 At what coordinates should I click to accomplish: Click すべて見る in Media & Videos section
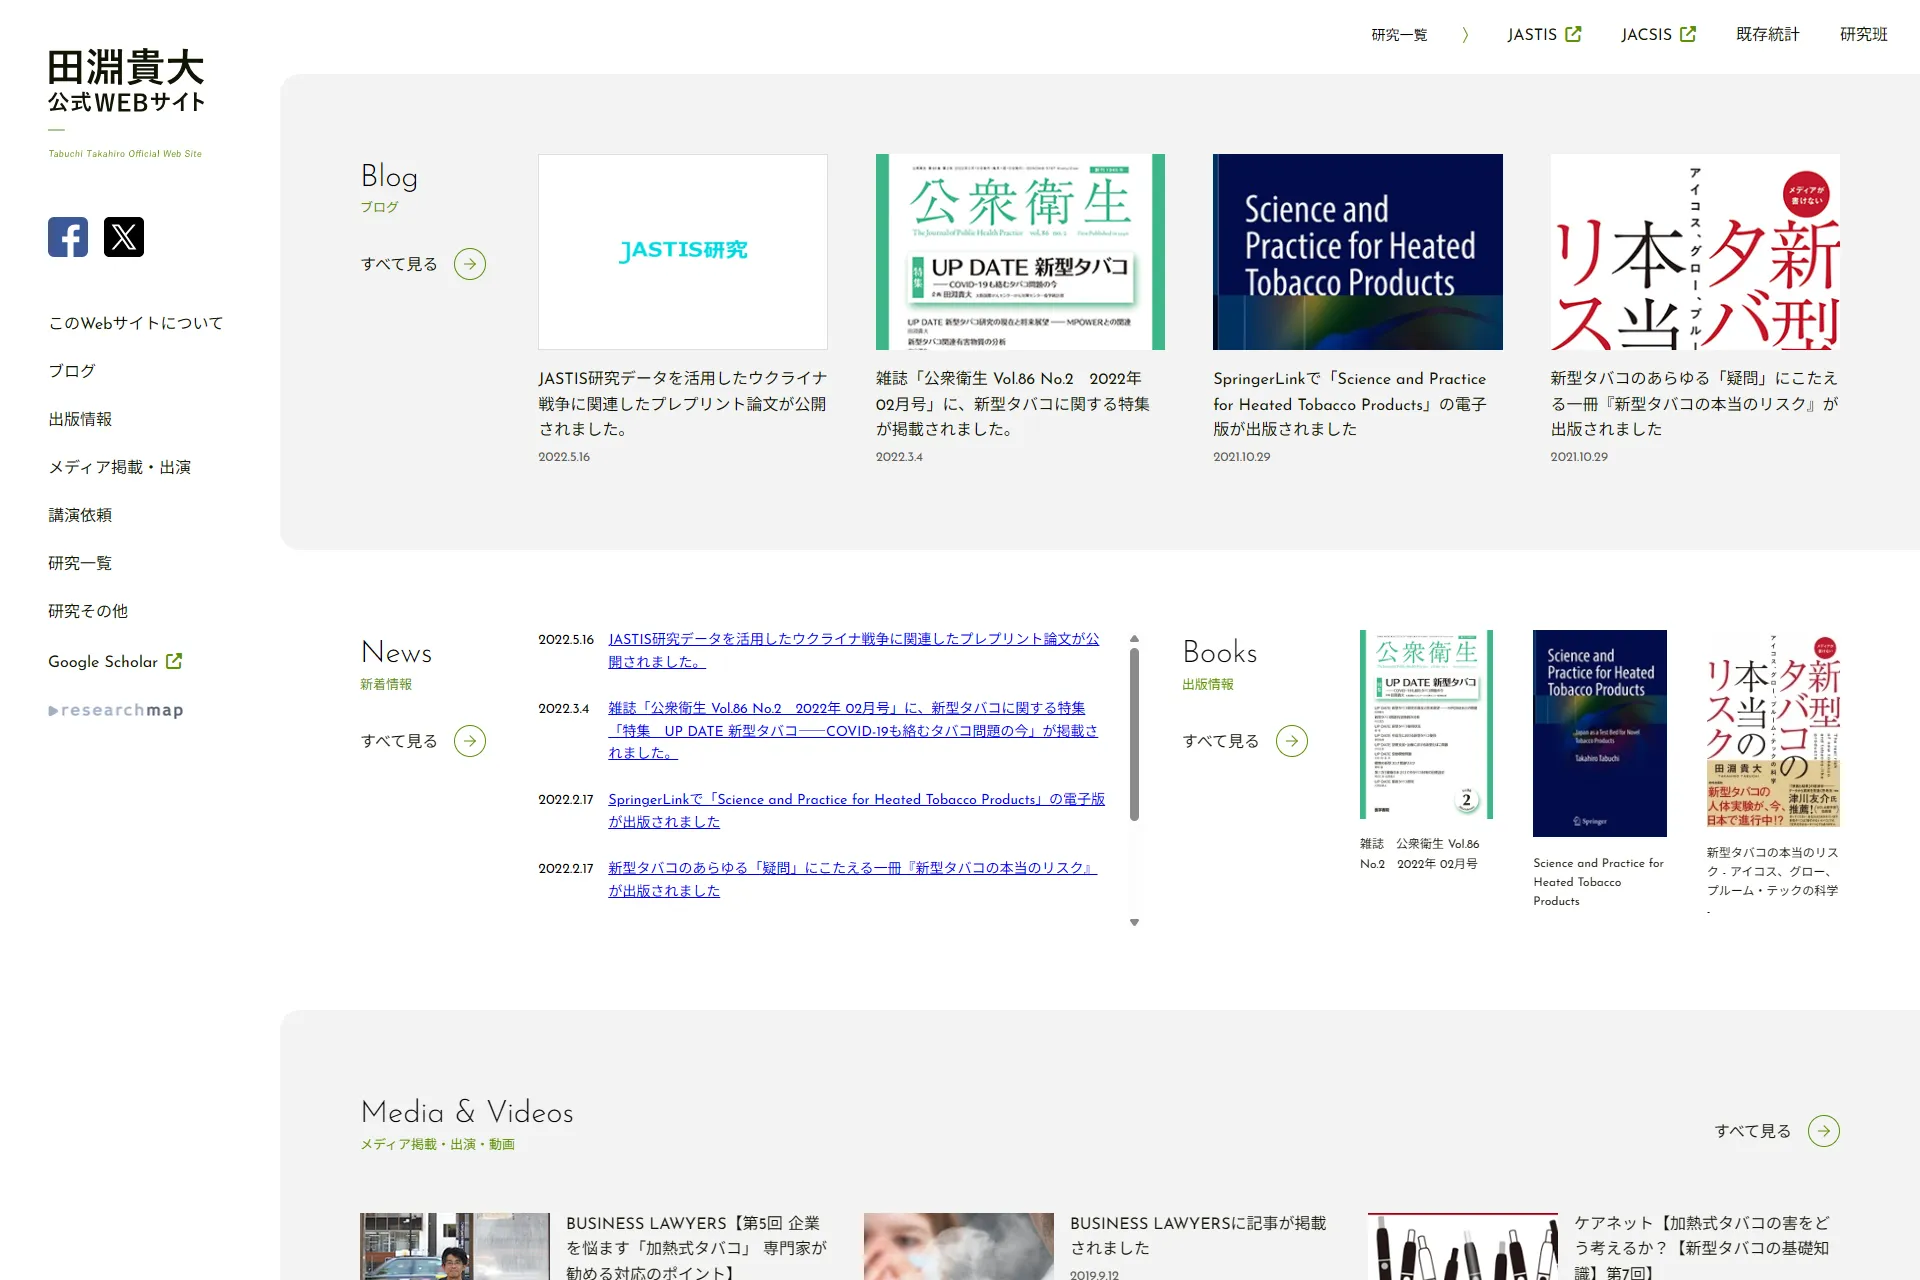click(x=1753, y=1131)
